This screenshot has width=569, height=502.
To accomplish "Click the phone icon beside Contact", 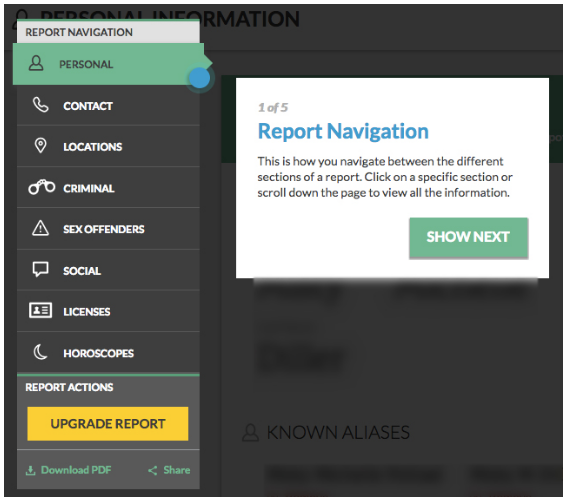I will [40, 105].
